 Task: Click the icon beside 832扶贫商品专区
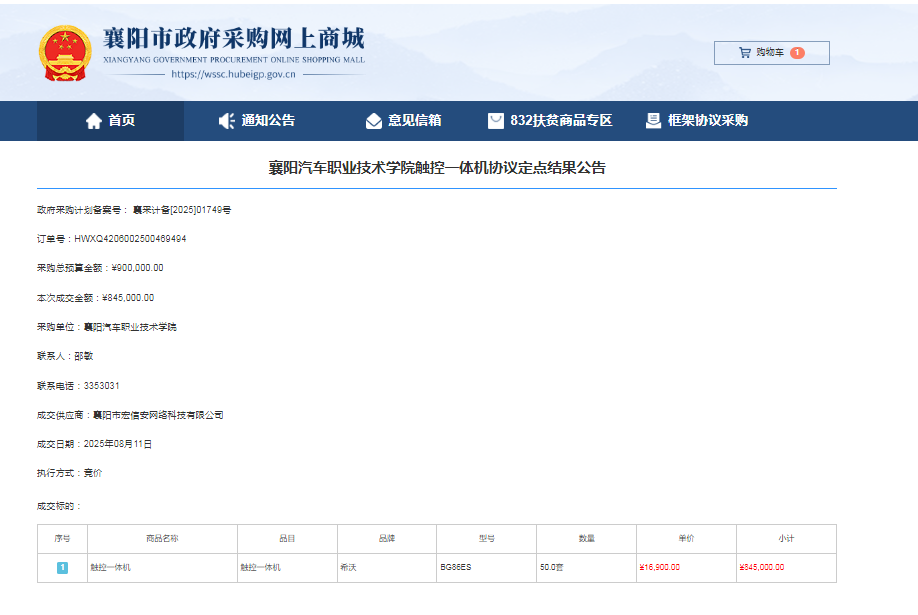pyautogui.click(x=496, y=121)
